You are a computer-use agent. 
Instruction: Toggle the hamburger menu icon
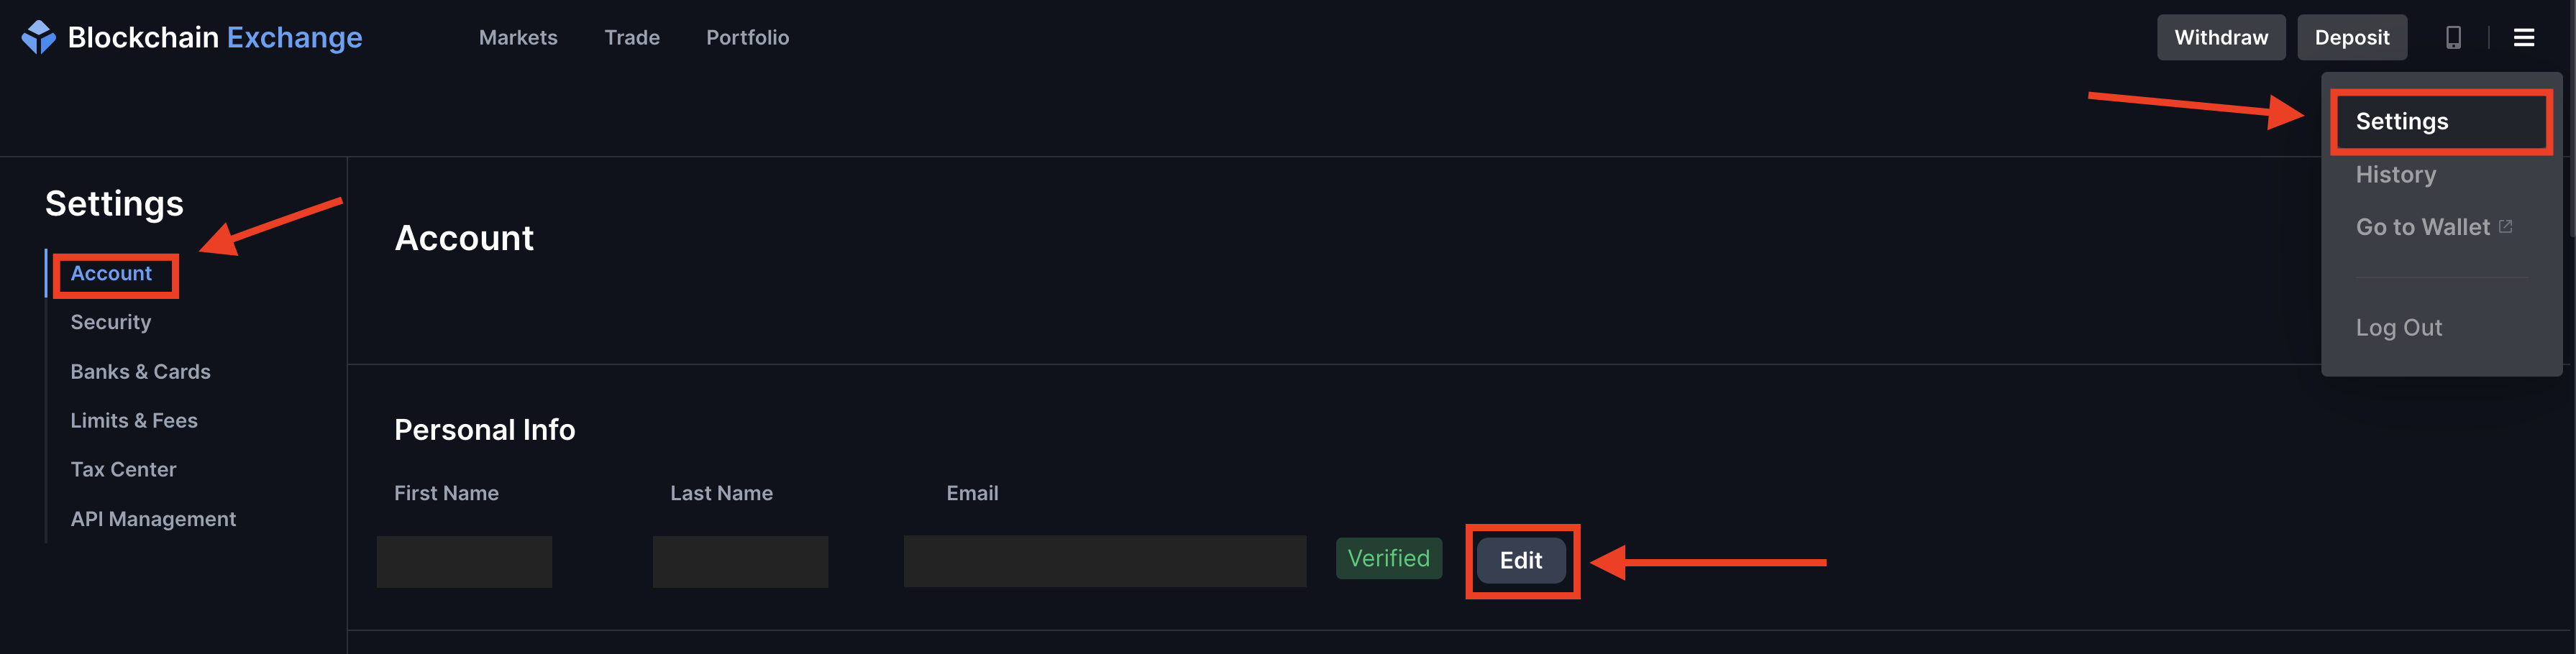click(2524, 37)
